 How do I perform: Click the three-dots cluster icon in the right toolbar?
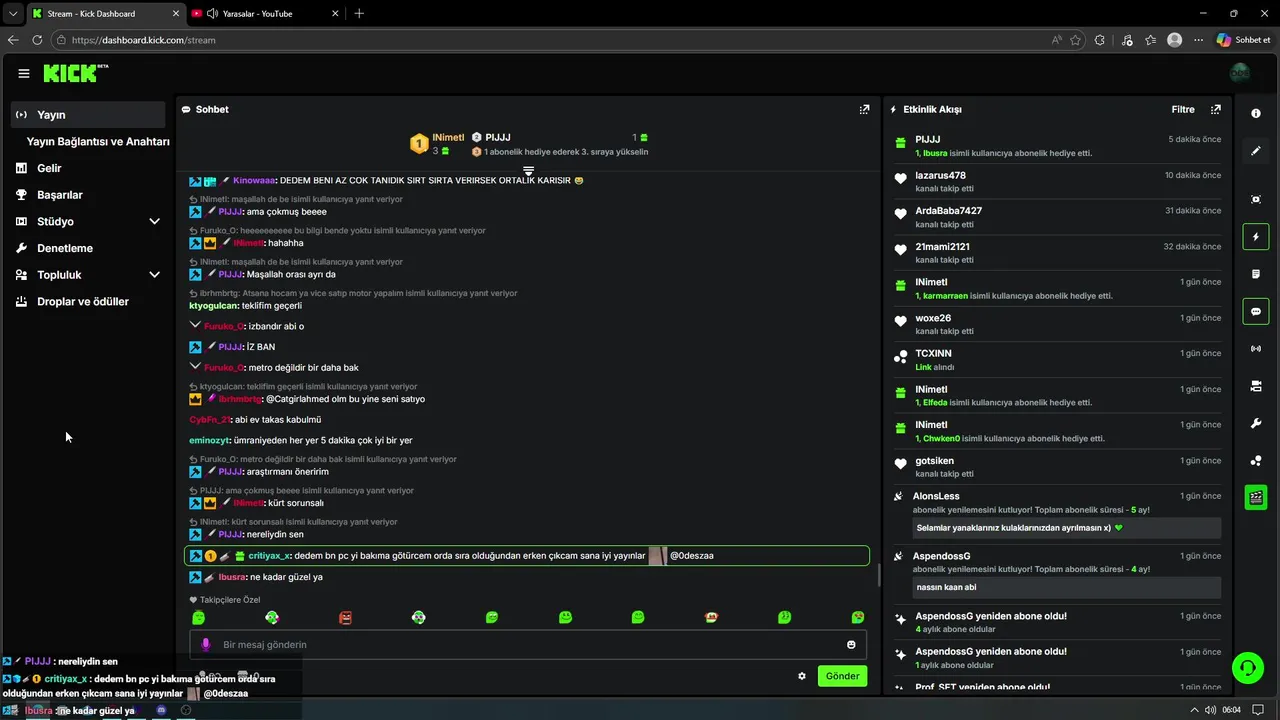1256,461
